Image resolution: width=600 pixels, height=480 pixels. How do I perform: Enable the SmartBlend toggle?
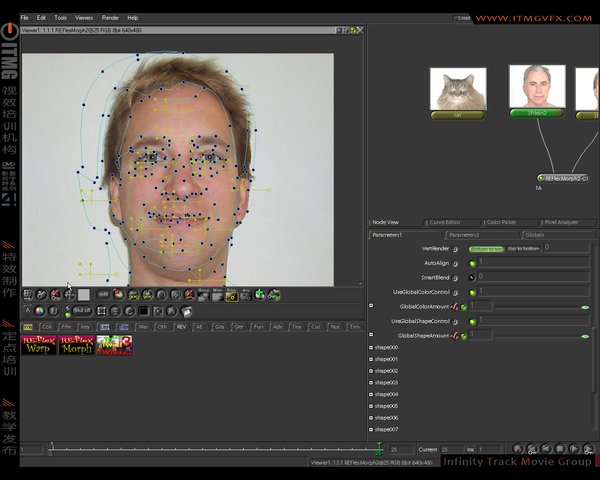(472, 277)
